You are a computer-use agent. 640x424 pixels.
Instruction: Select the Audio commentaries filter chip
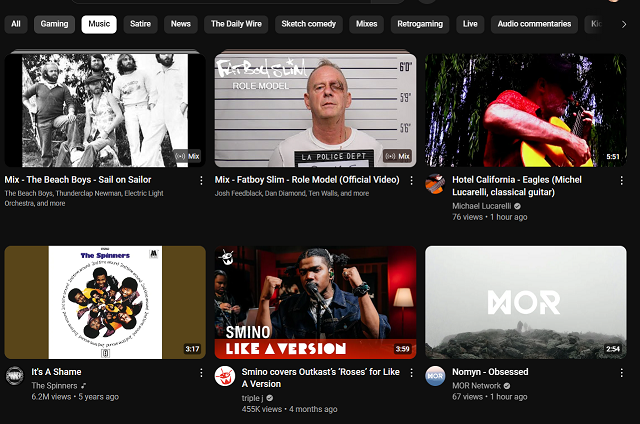click(534, 24)
